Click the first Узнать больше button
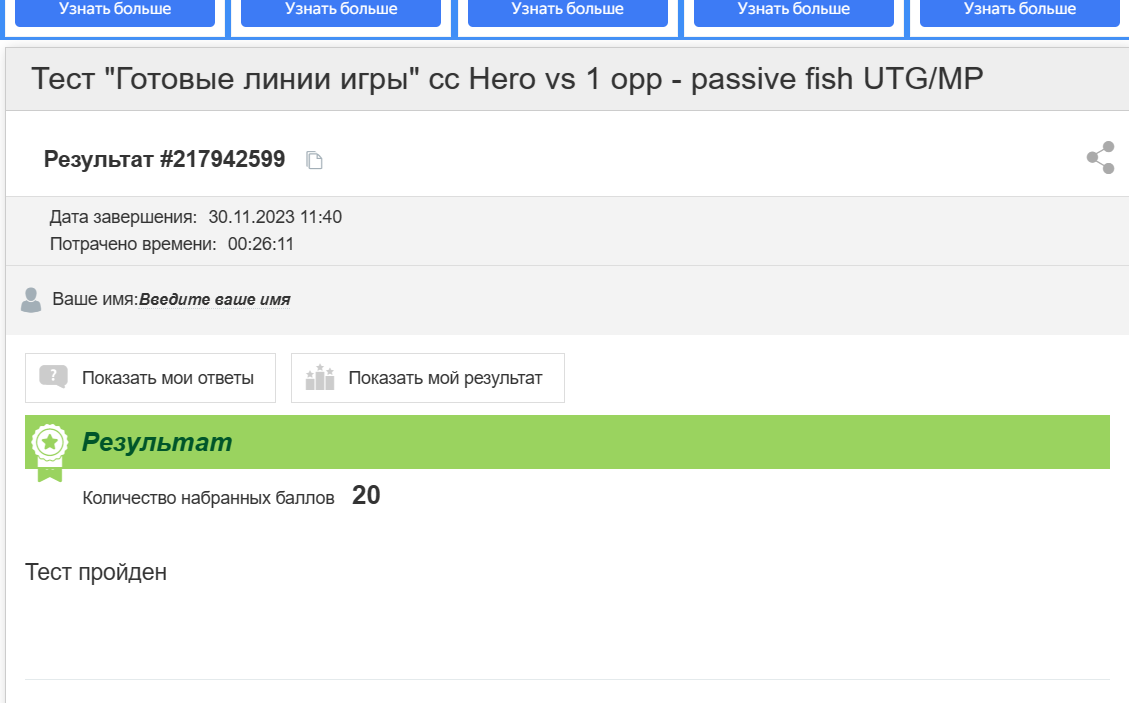Image resolution: width=1129 pixels, height=703 pixels. [x=115, y=11]
